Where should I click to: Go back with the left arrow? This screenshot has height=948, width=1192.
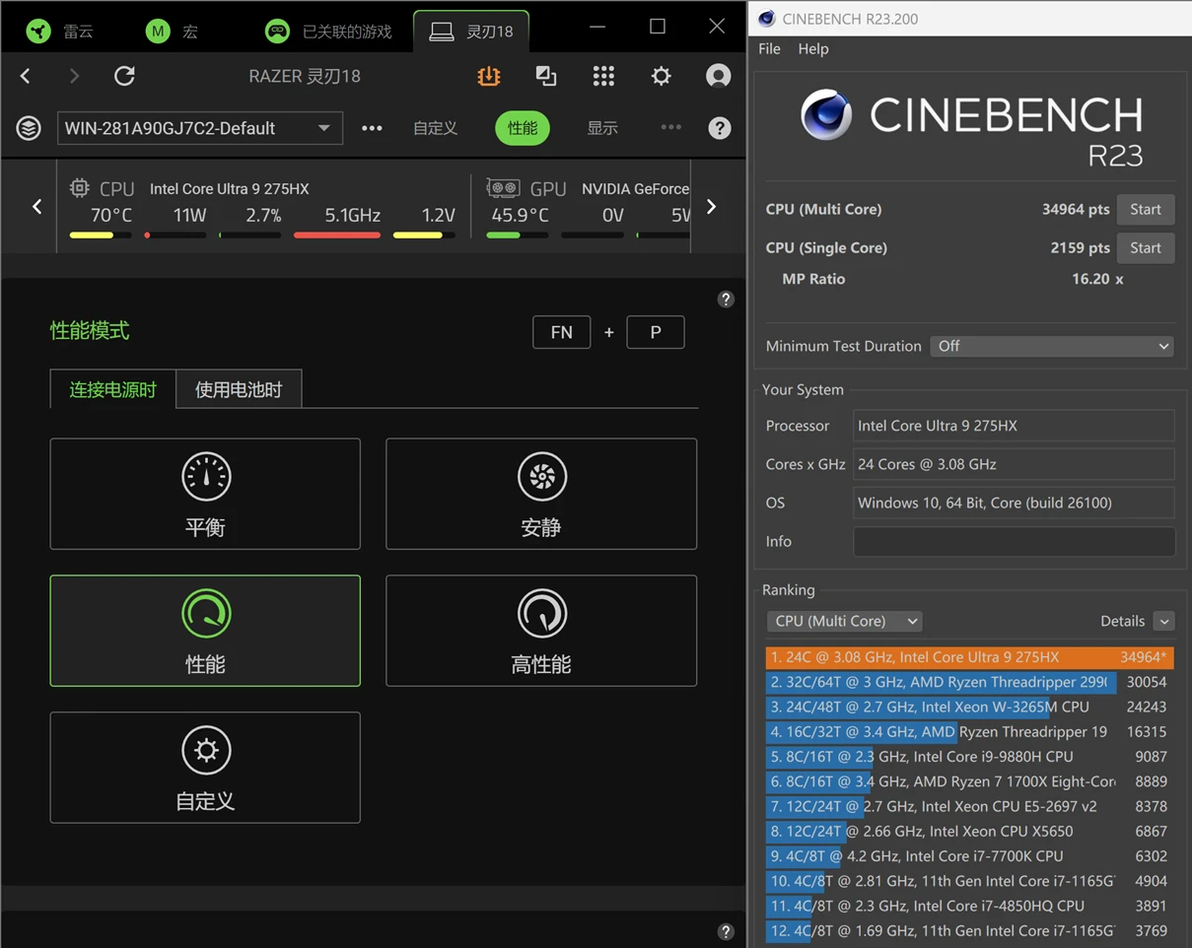coord(25,76)
